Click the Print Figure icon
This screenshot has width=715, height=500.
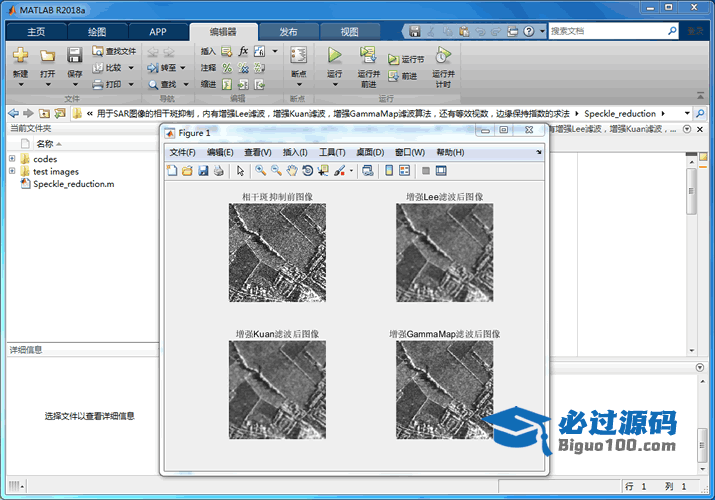click(219, 171)
